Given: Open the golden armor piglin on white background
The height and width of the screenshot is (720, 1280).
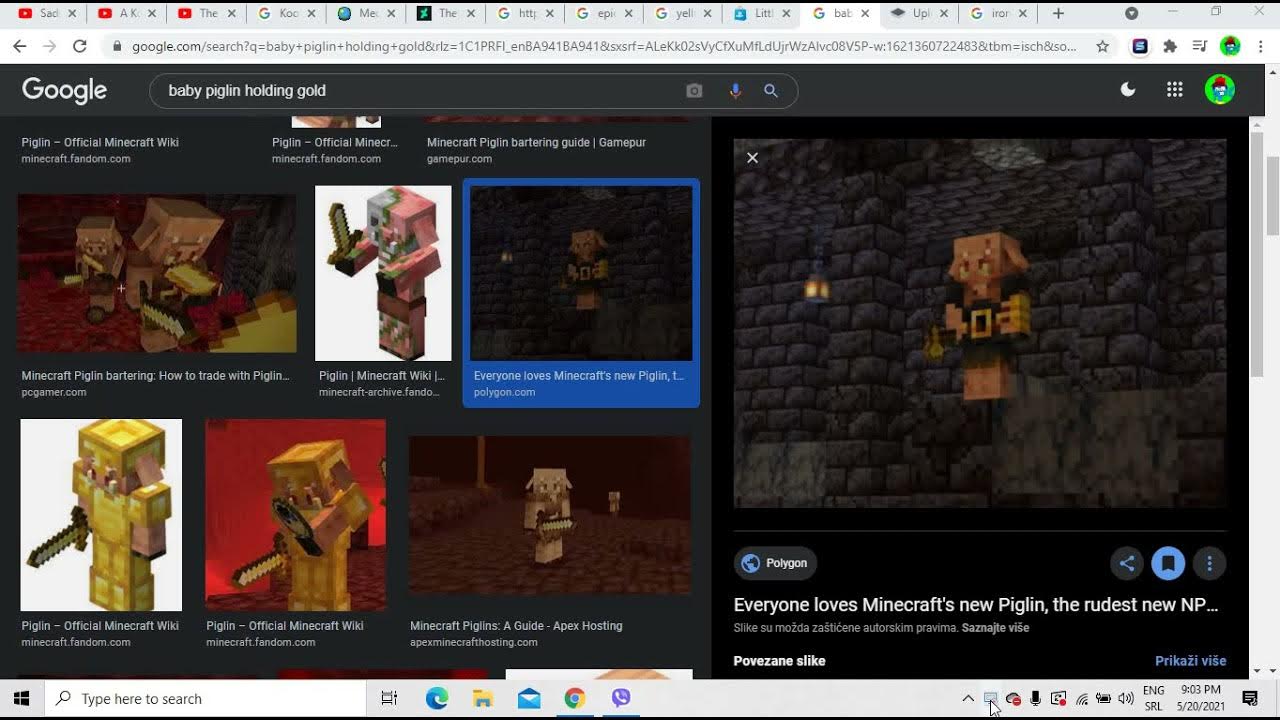Looking at the screenshot, I should tap(101, 515).
